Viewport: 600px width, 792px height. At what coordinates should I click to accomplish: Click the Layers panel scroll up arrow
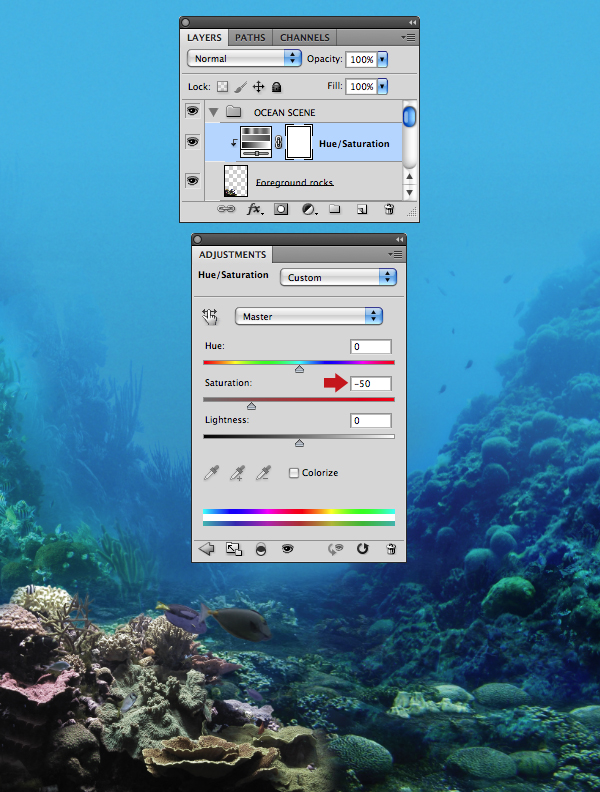[x=410, y=177]
